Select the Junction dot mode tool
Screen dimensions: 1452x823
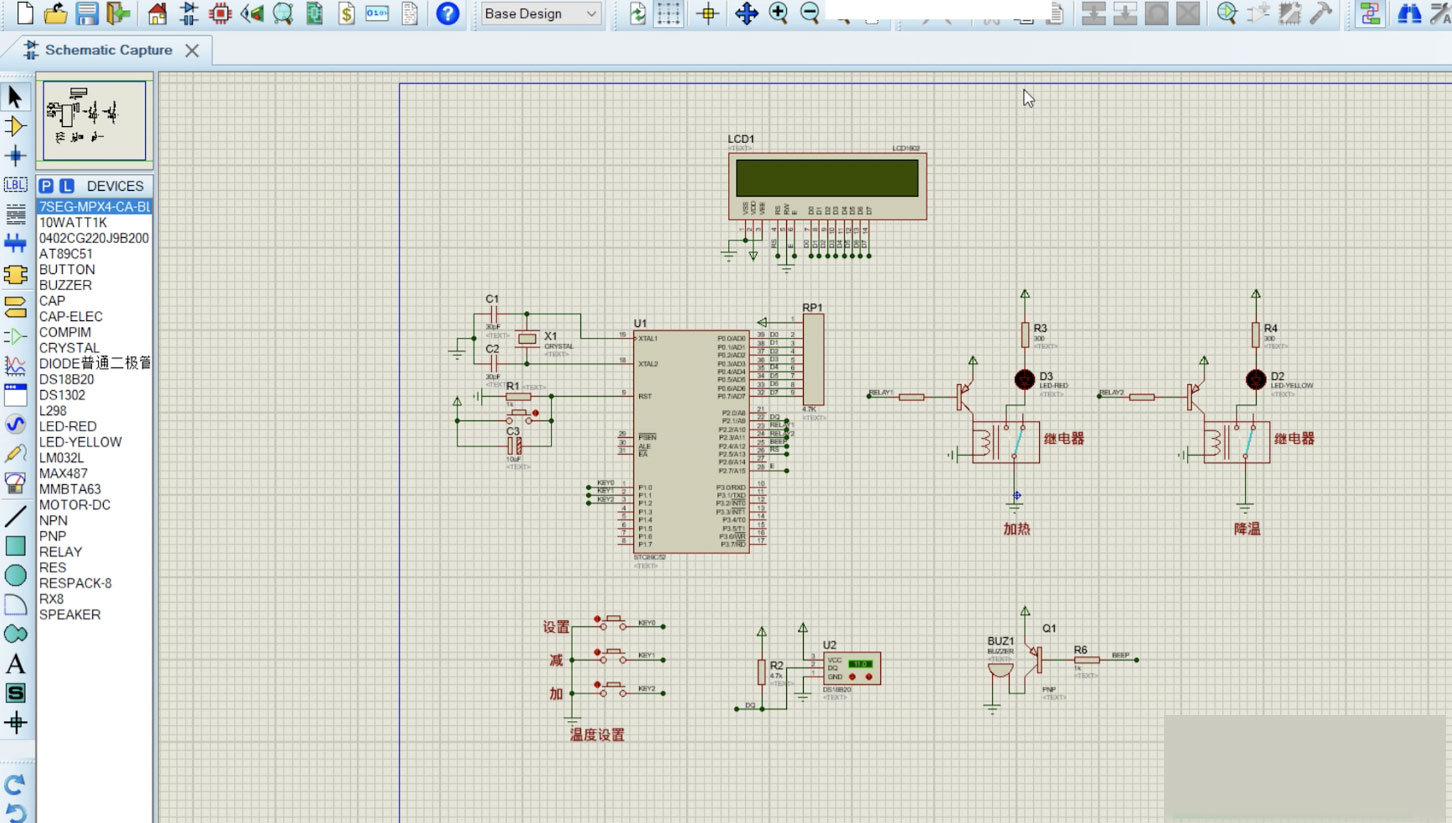coord(15,156)
